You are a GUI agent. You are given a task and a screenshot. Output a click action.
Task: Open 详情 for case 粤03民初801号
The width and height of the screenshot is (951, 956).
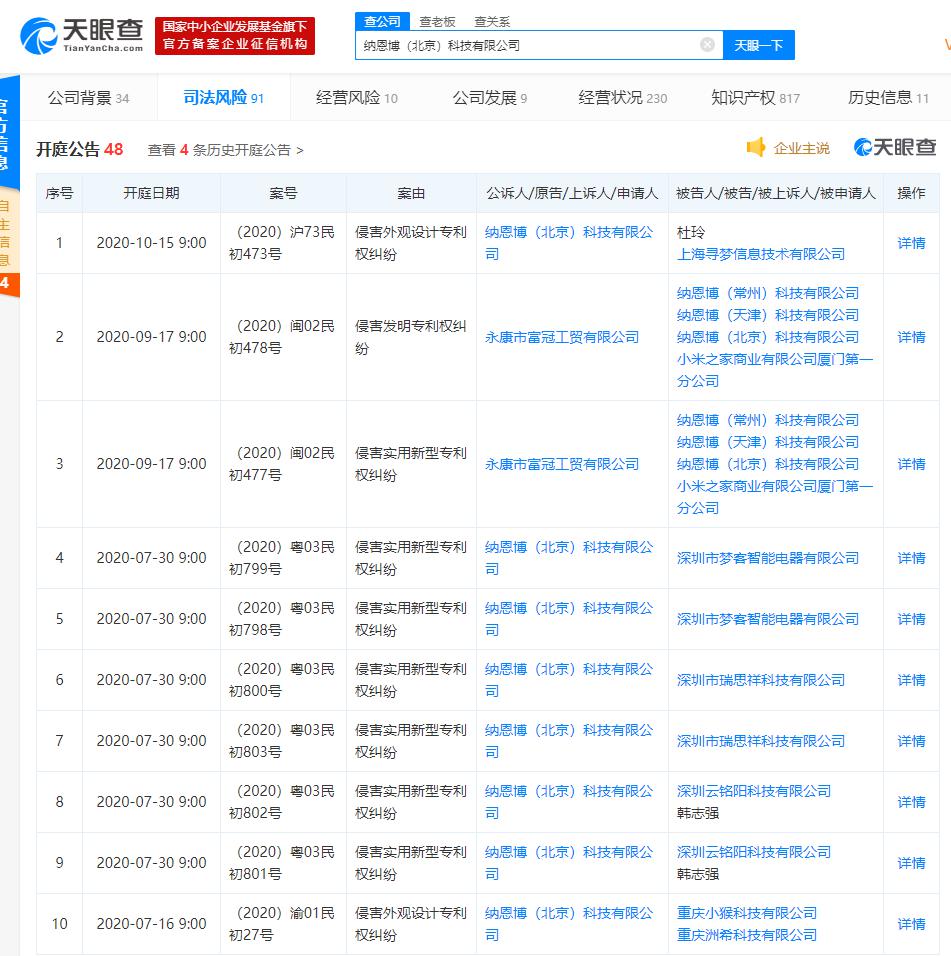pos(911,863)
